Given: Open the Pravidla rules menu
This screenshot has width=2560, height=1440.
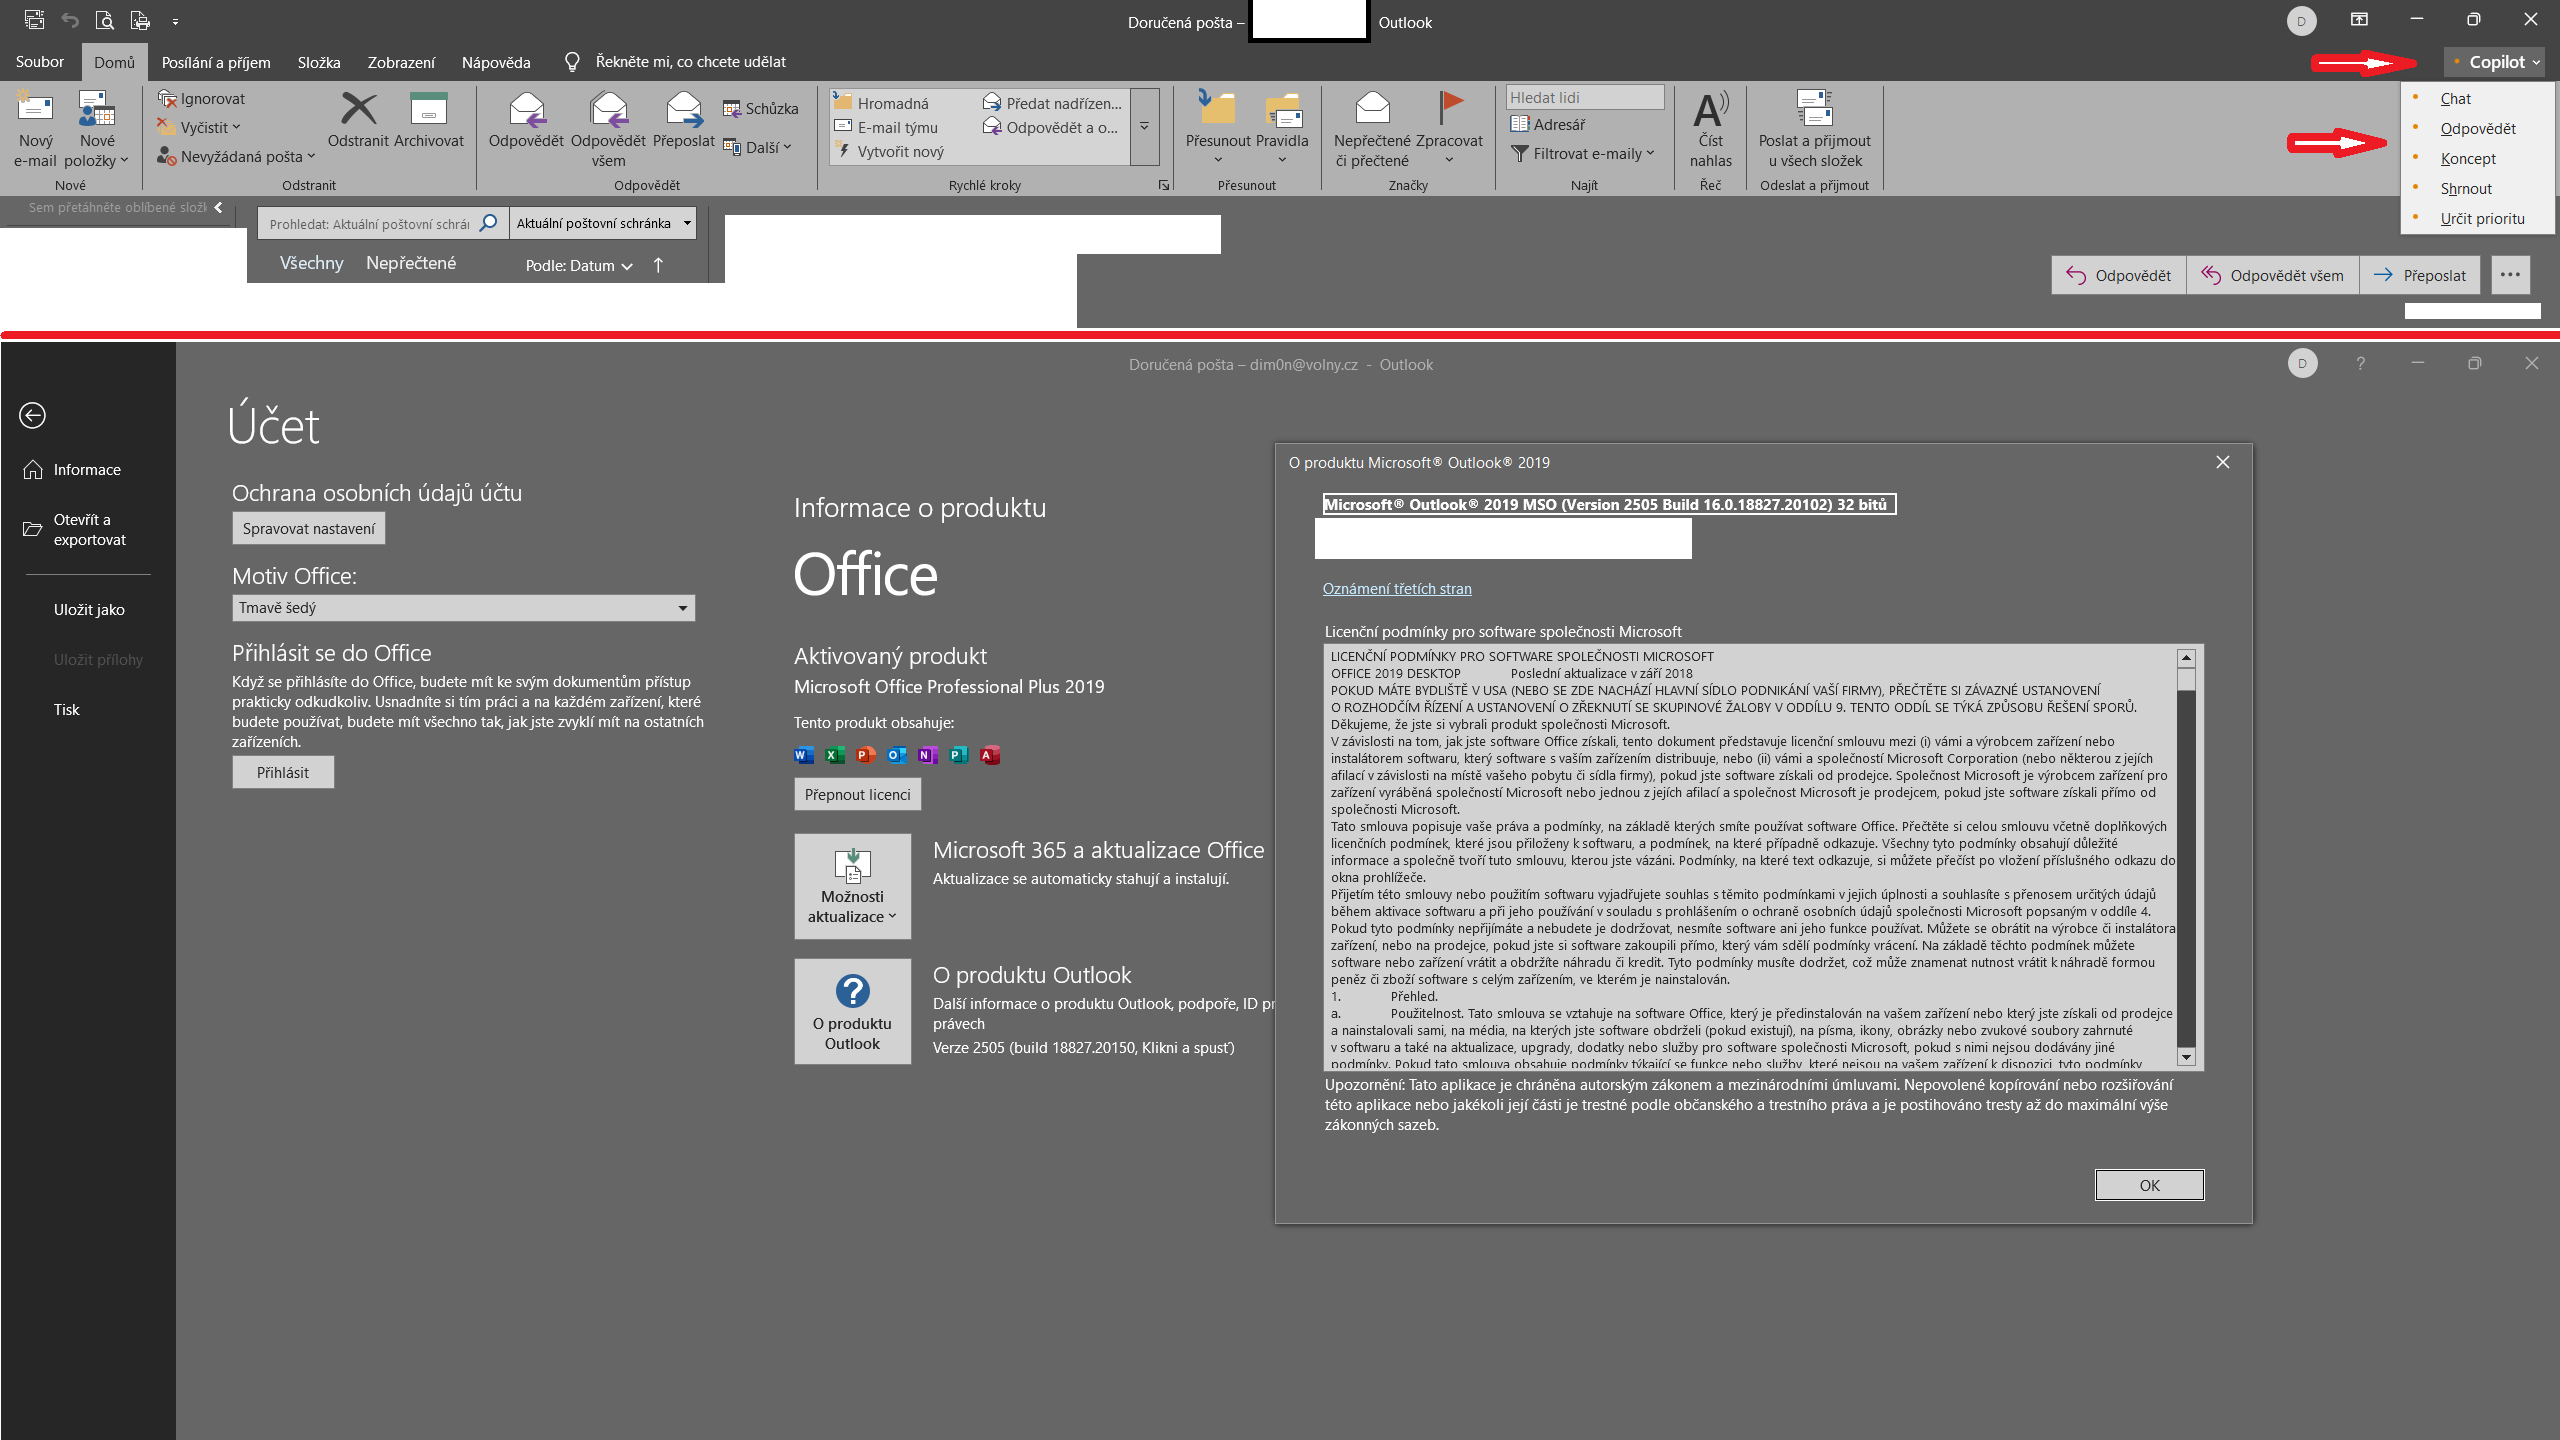Looking at the screenshot, I should (1282, 130).
